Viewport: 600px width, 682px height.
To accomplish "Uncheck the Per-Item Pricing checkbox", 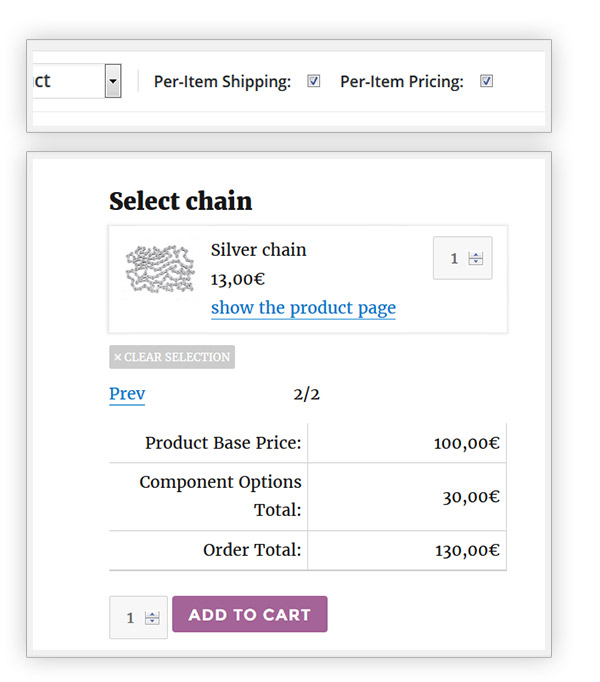I will point(487,81).
